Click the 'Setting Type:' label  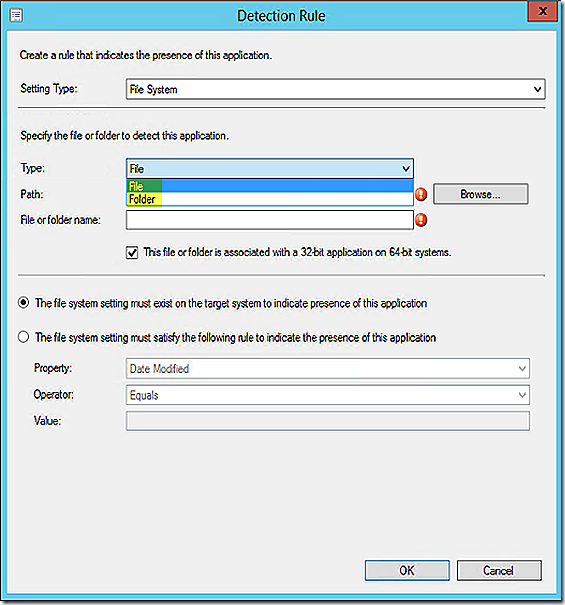(x=49, y=88)
